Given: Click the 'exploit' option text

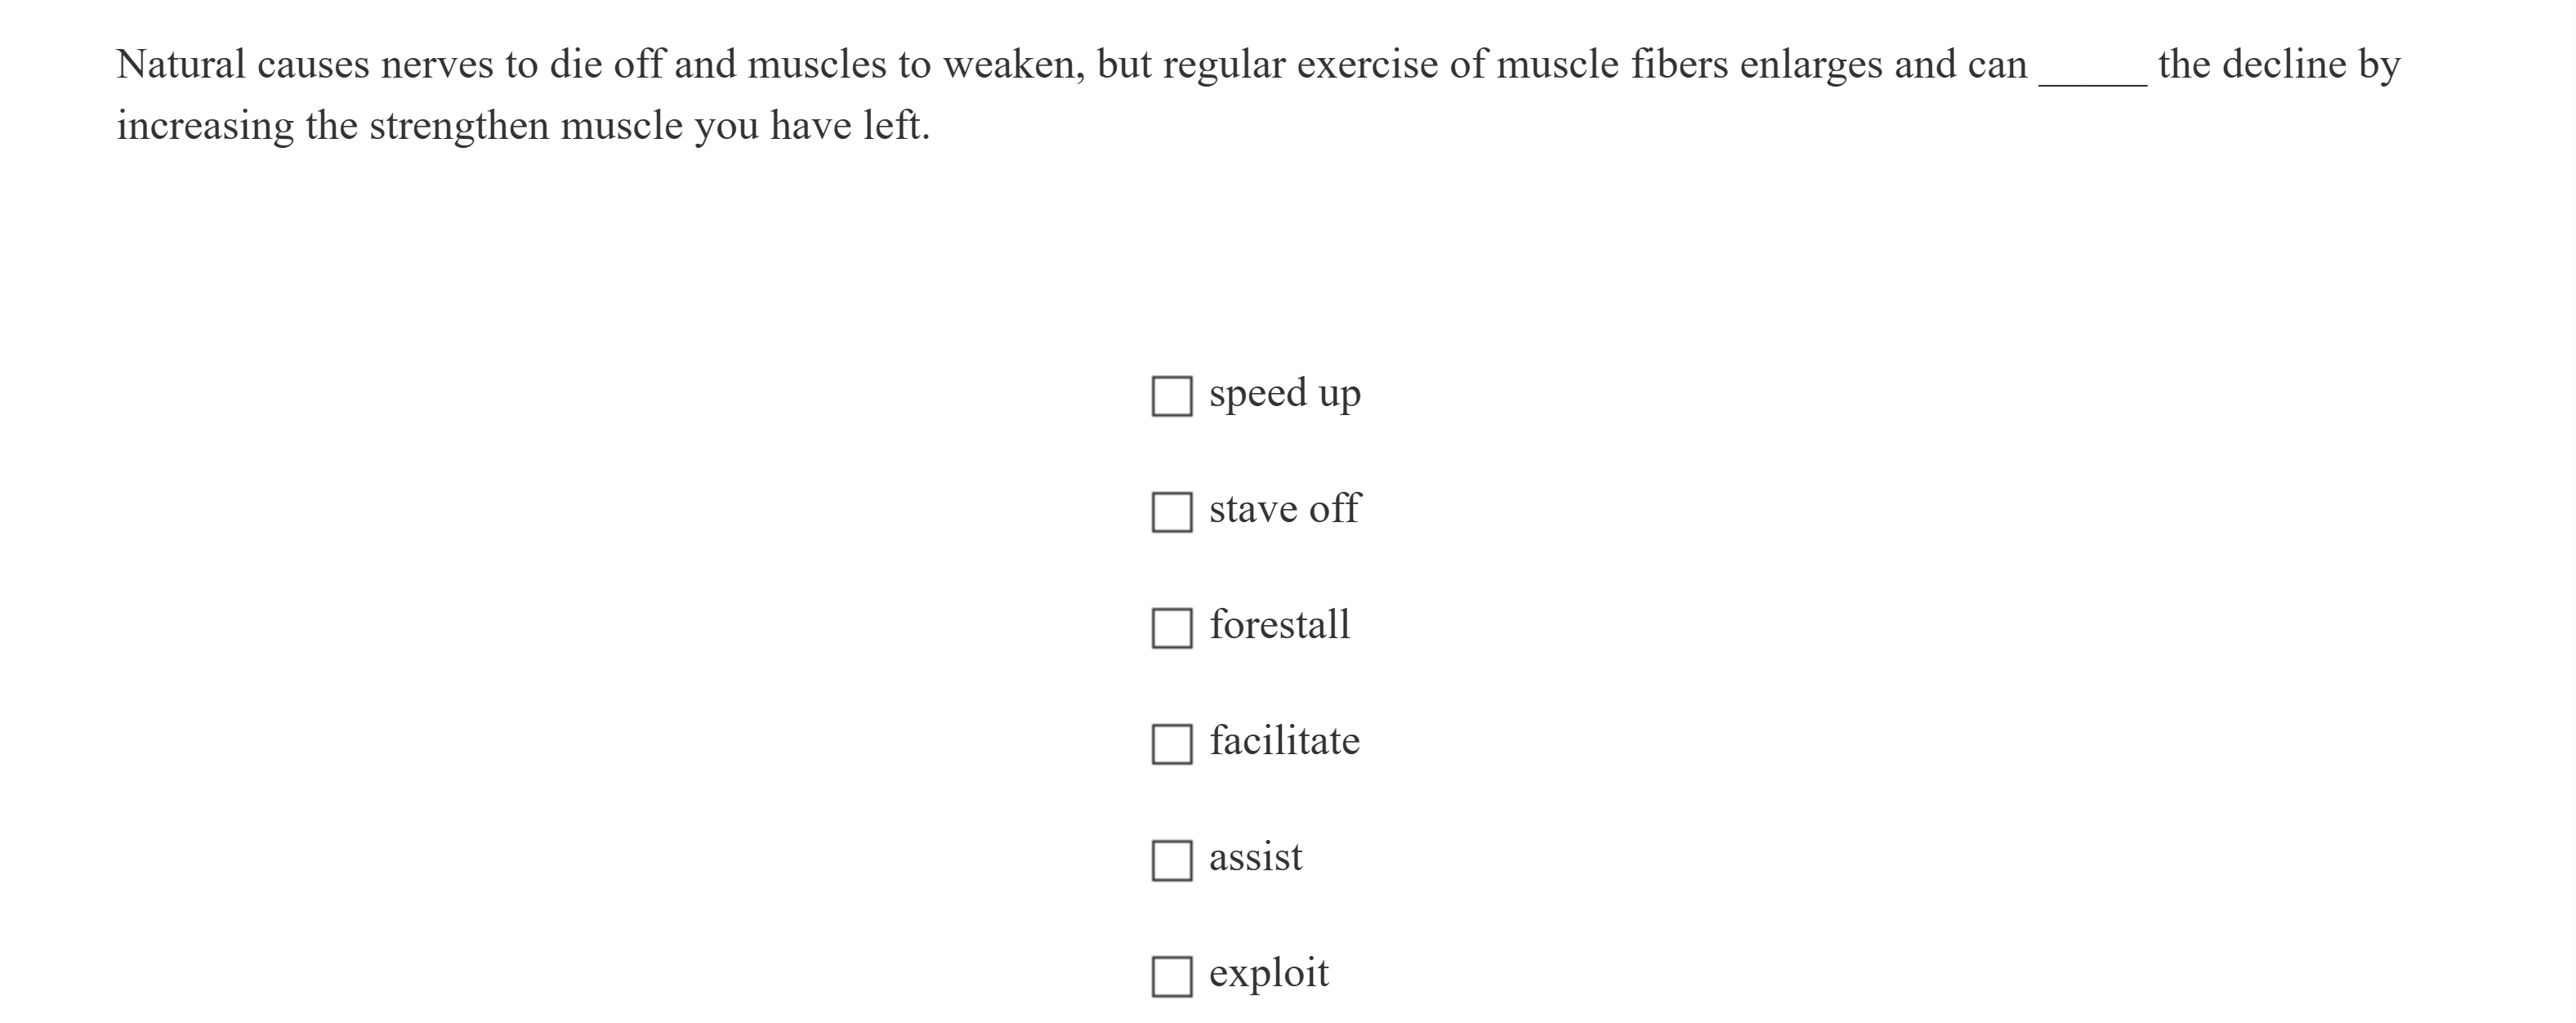Looking at the screenshot, I should click(x=1268, y=973).
